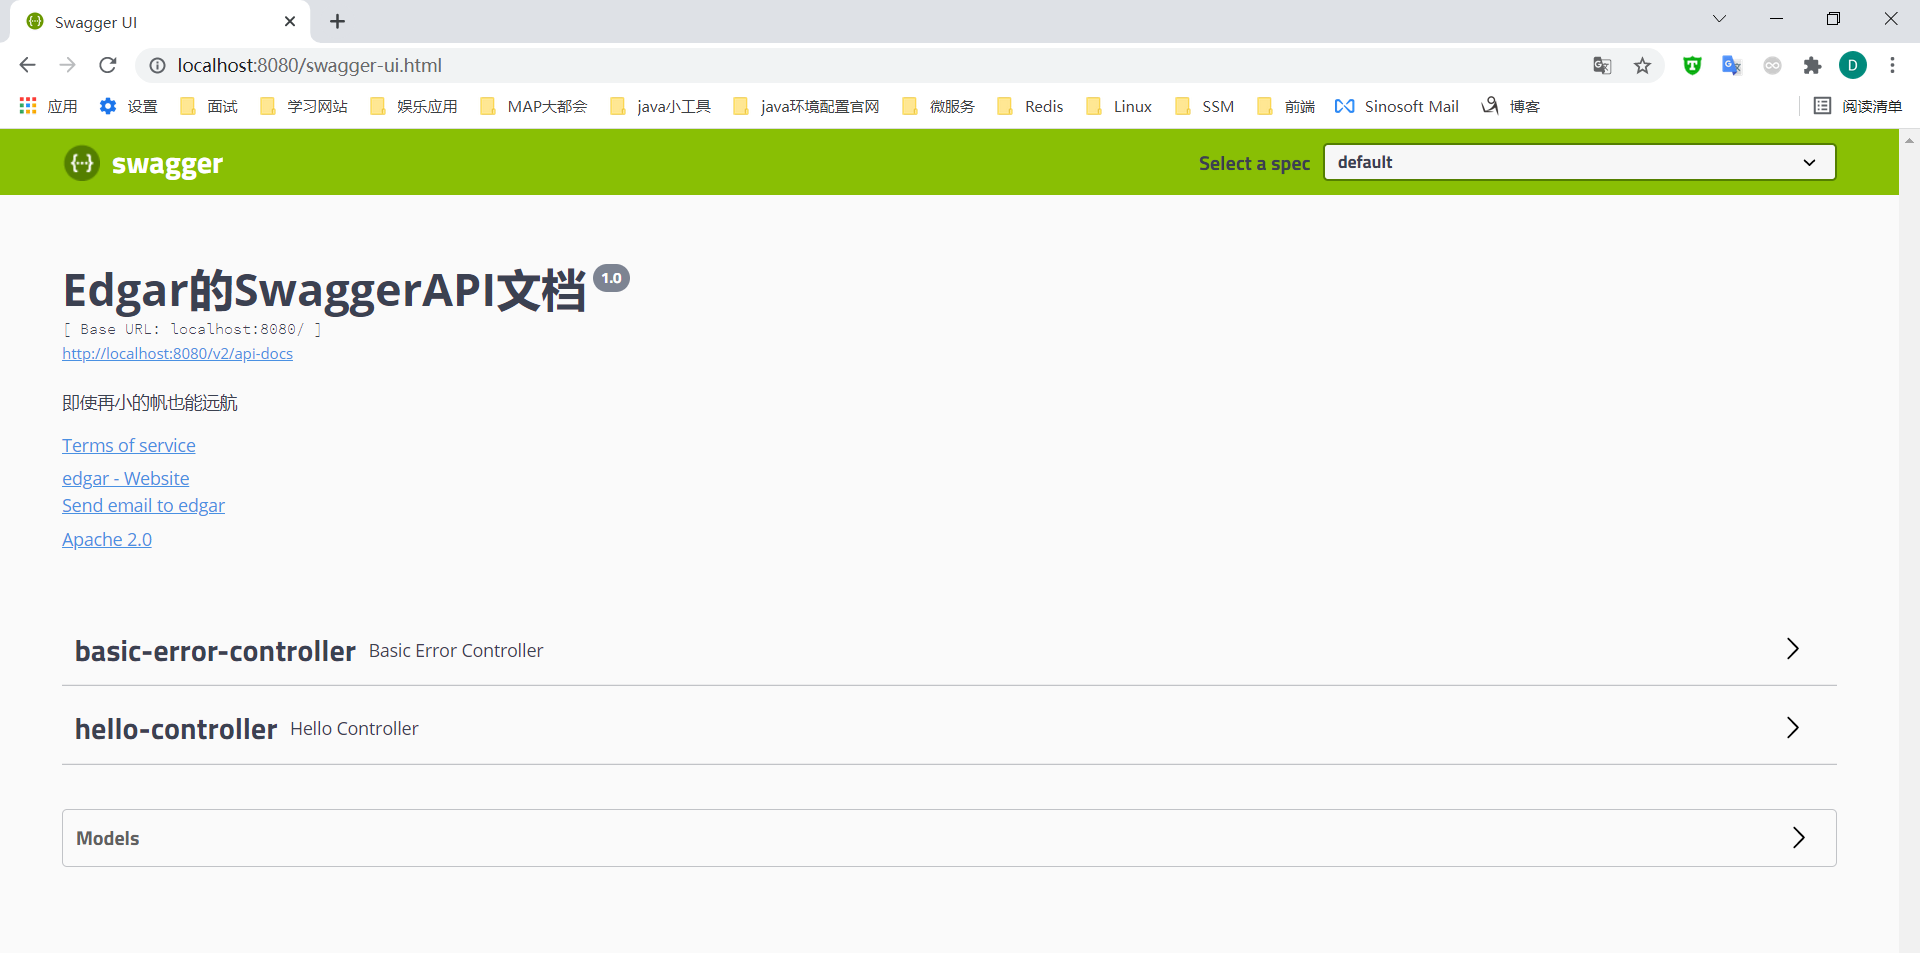Open the translate page icon
Screen dimensions: 1920x953
click(1602, 66)
